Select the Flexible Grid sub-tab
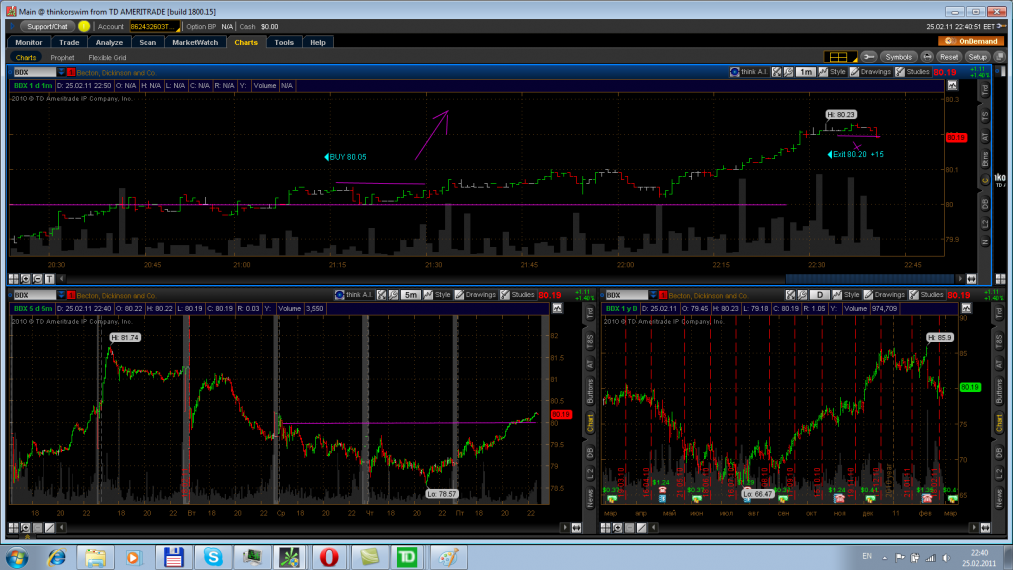Image resolution: width=1013 pixels, height=570 pixels. (107, 58)
